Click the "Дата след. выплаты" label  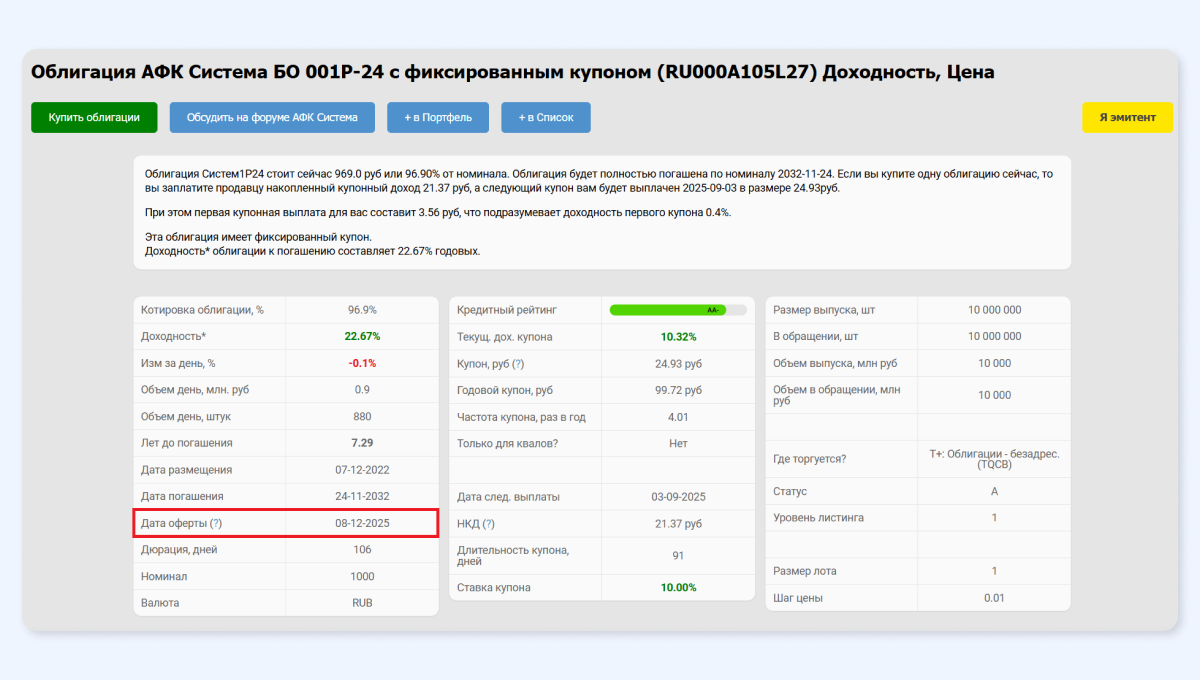(x=508, y=497)
